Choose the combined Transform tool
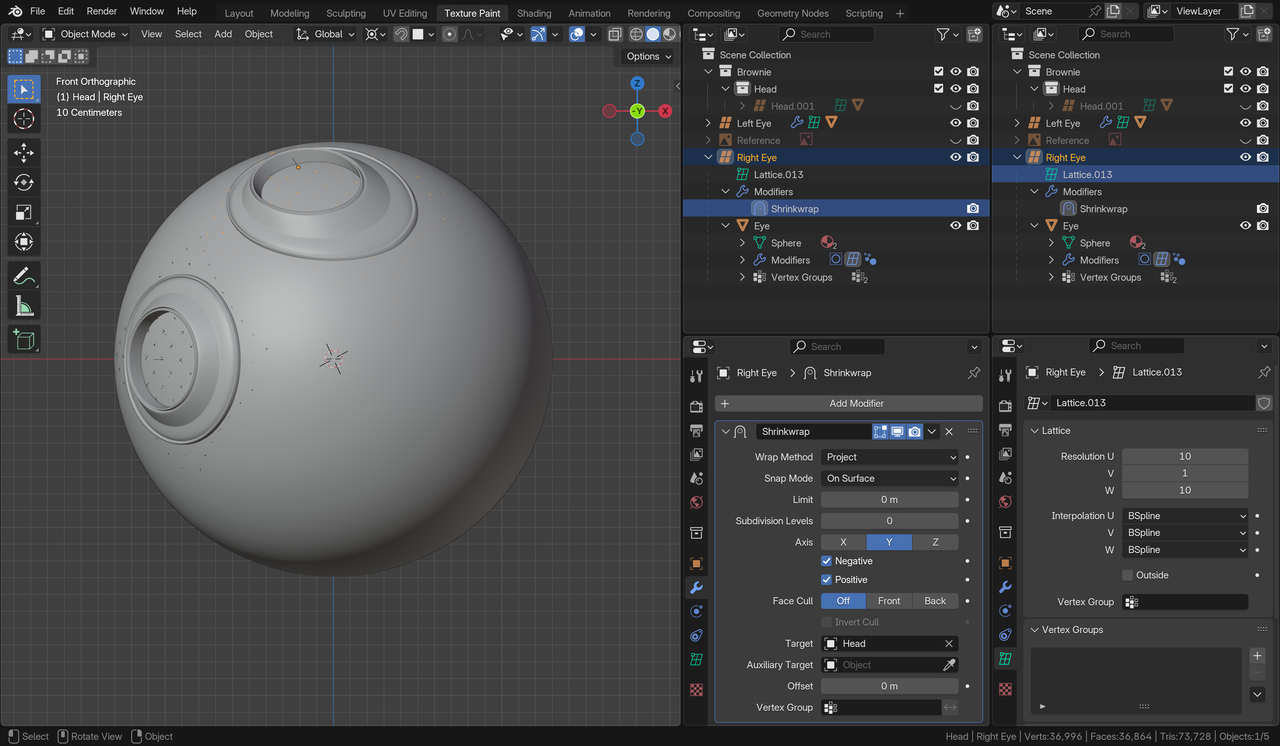This screenshot has width=1280, height=746. tap(24, 242)
